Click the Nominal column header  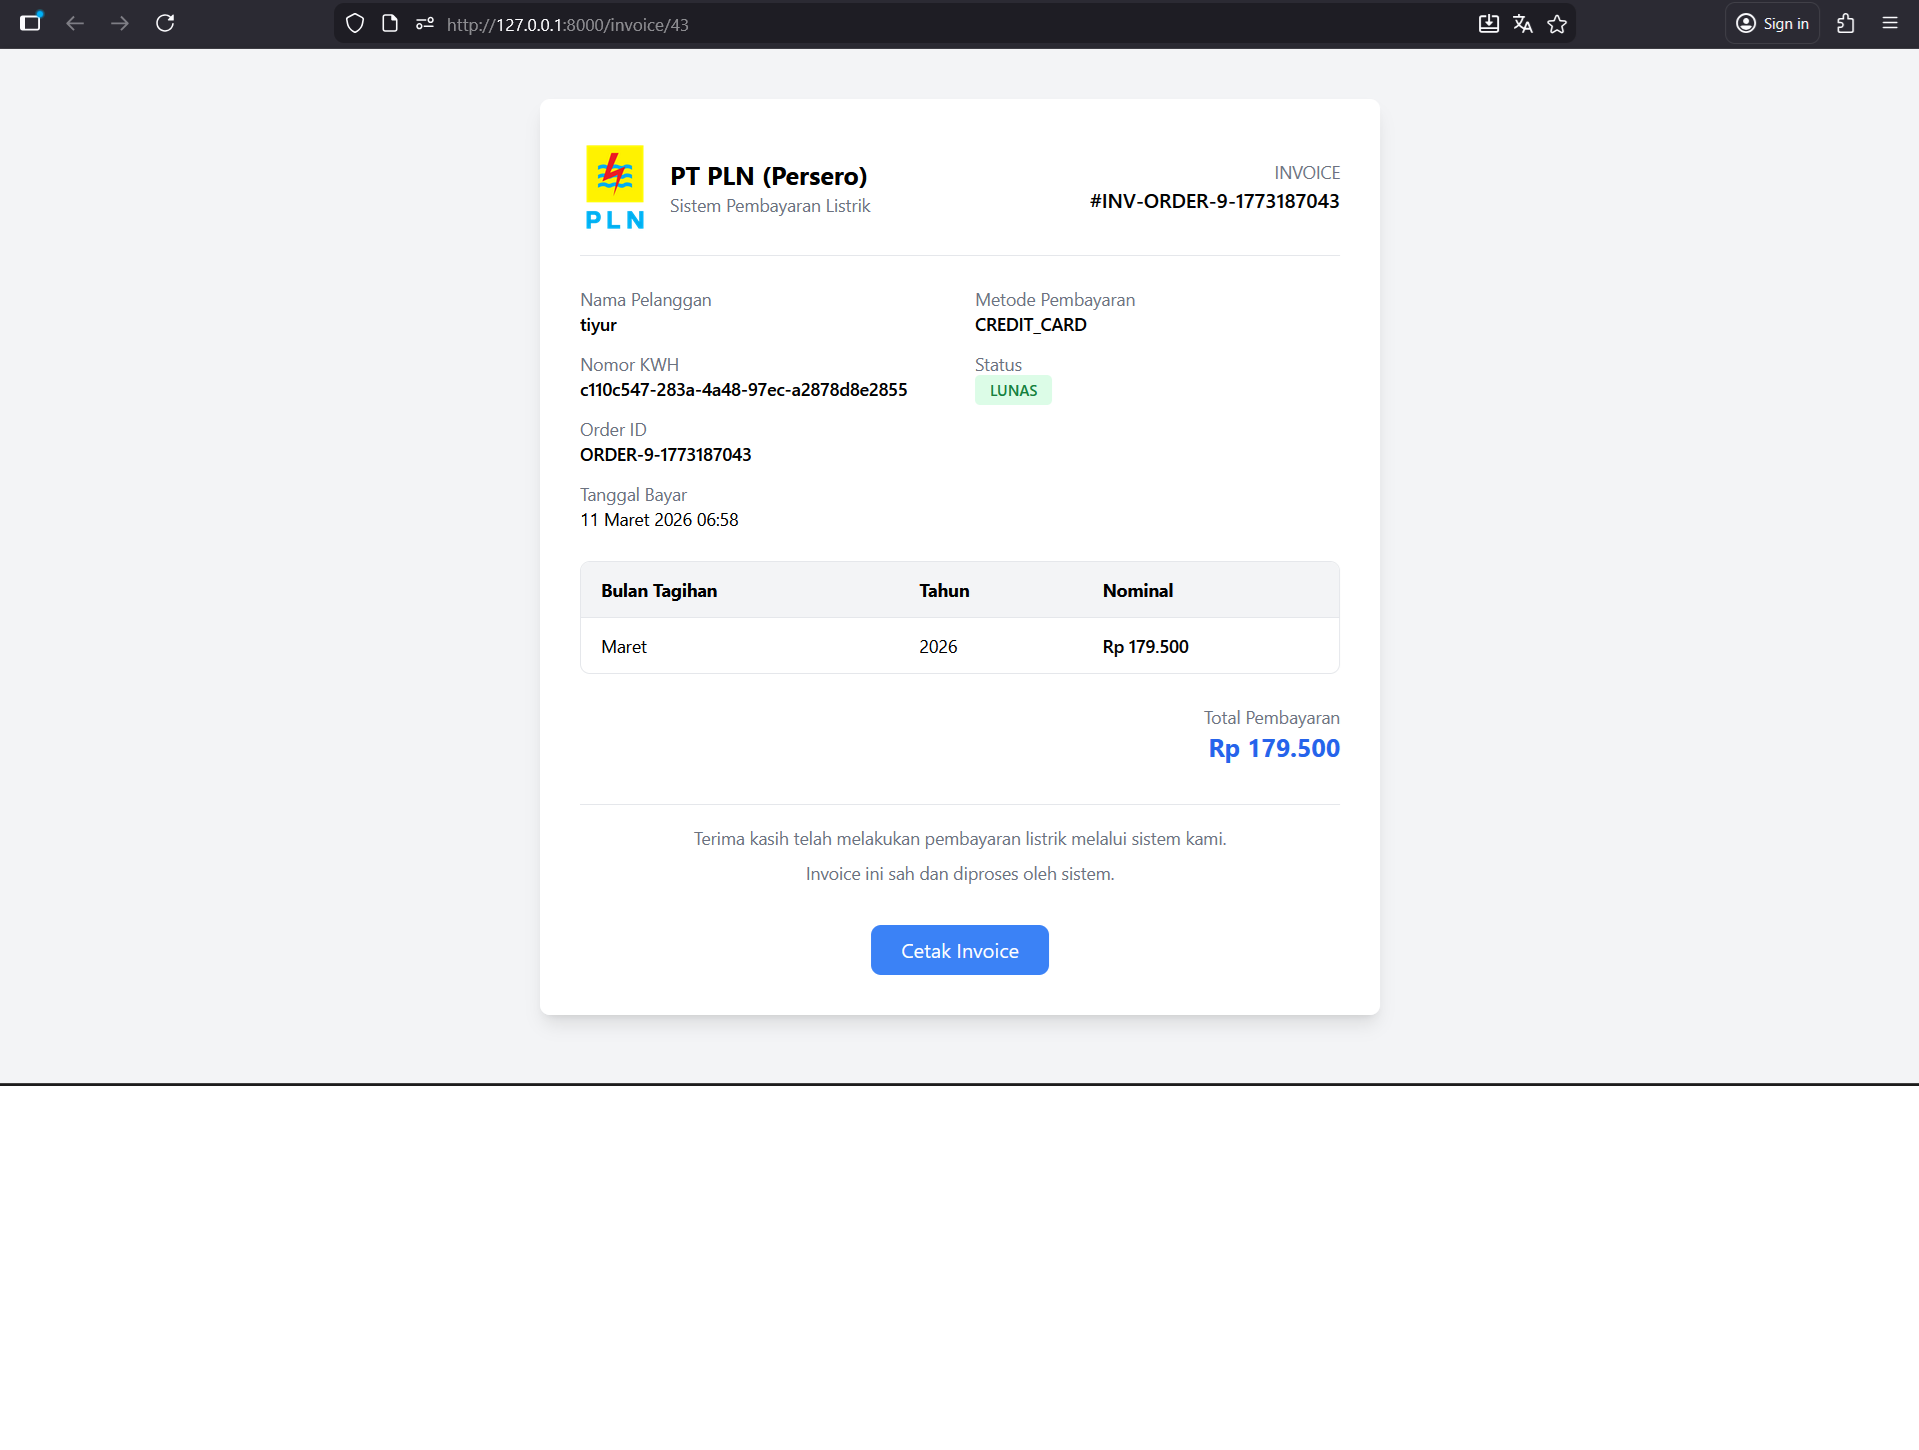1138,591
